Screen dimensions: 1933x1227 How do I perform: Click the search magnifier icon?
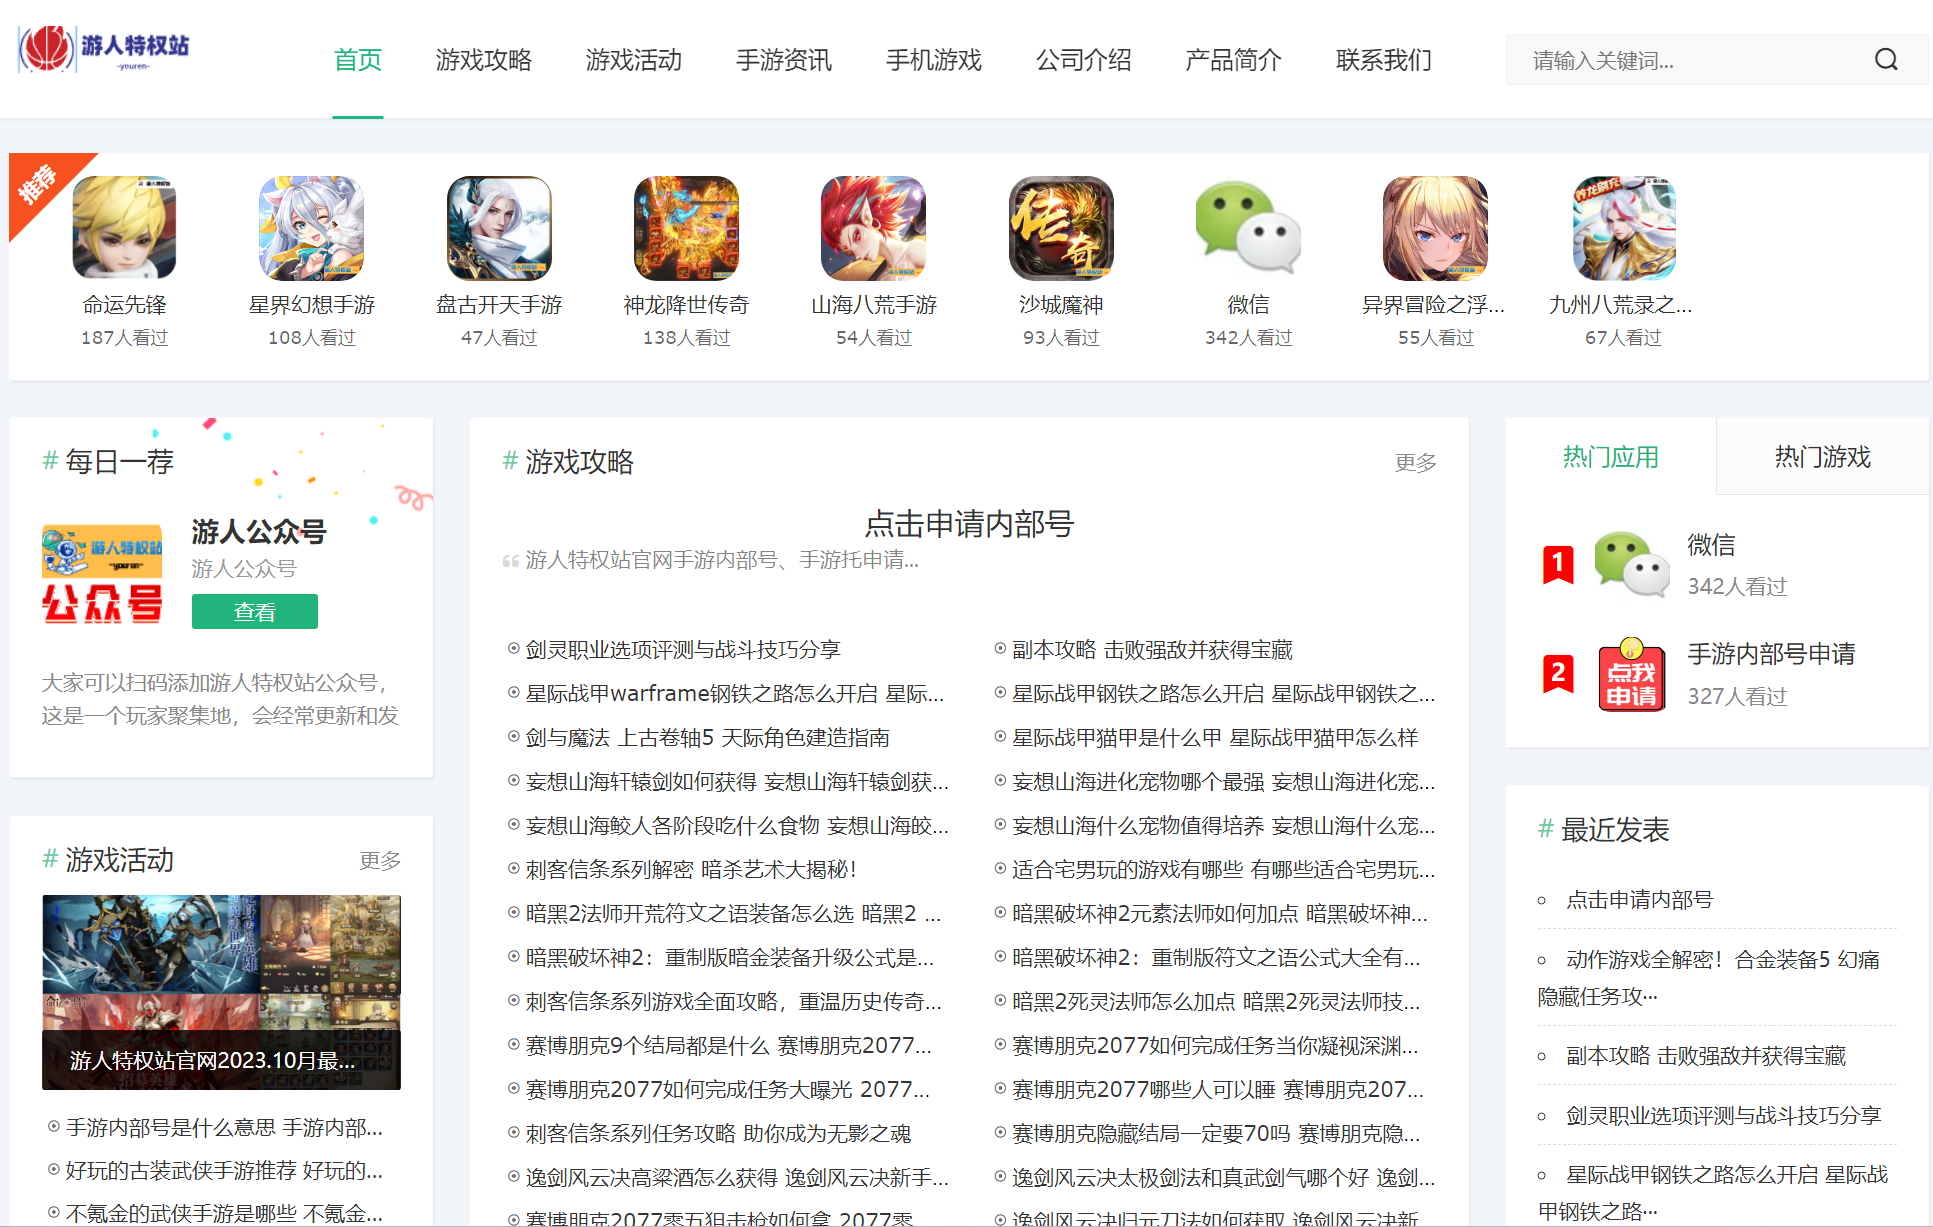[1885, 60]
